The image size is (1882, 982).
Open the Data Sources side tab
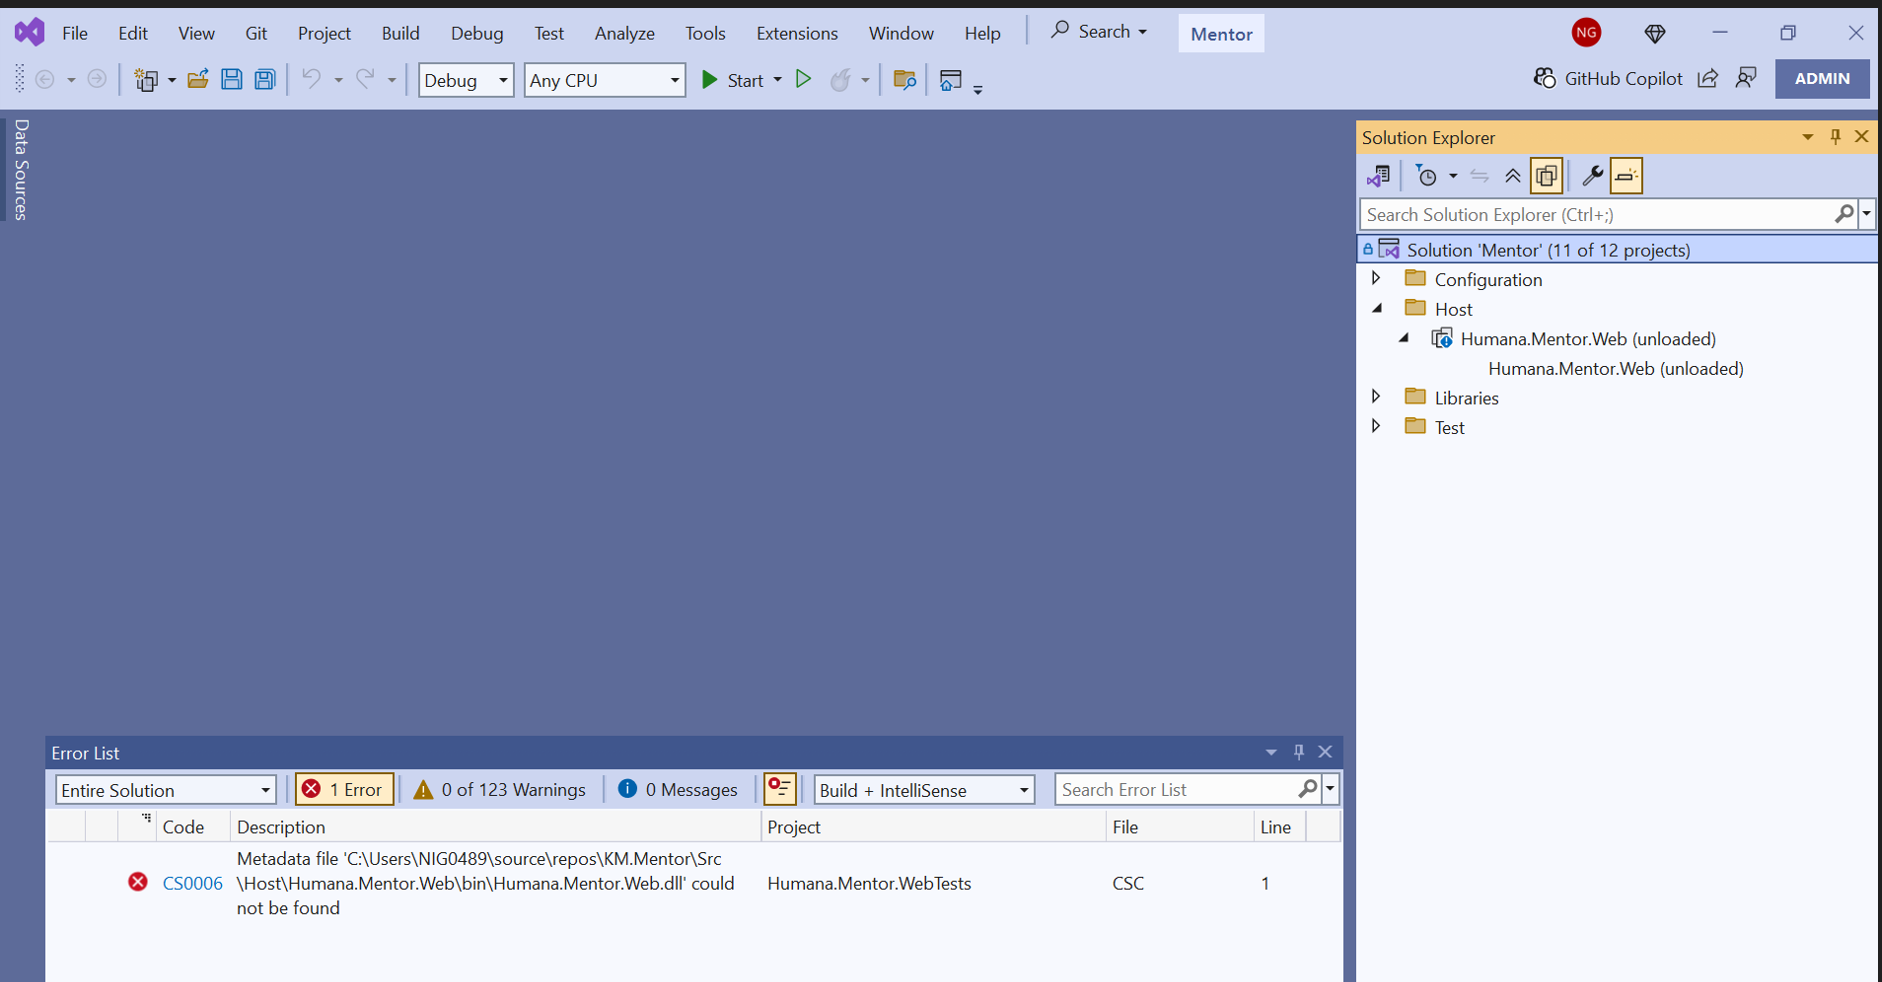(21, 169)
